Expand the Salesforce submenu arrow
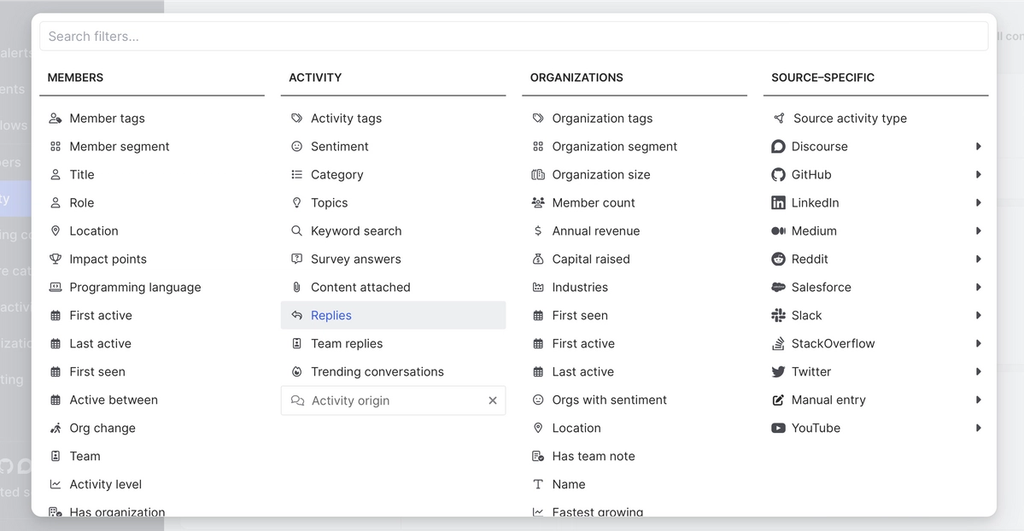Image resolution: width=1024 pixels, height=531 pixels. coord(978,288)
